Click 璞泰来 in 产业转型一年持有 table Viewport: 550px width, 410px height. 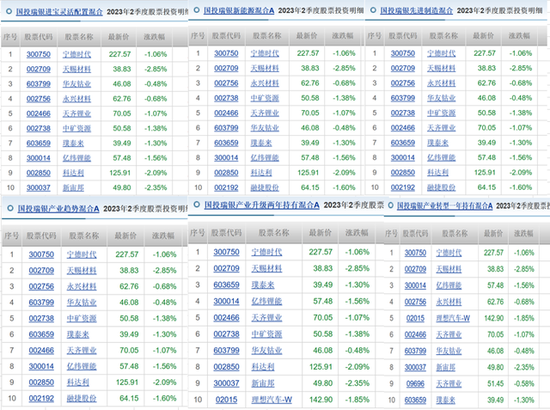coord(445,400)
